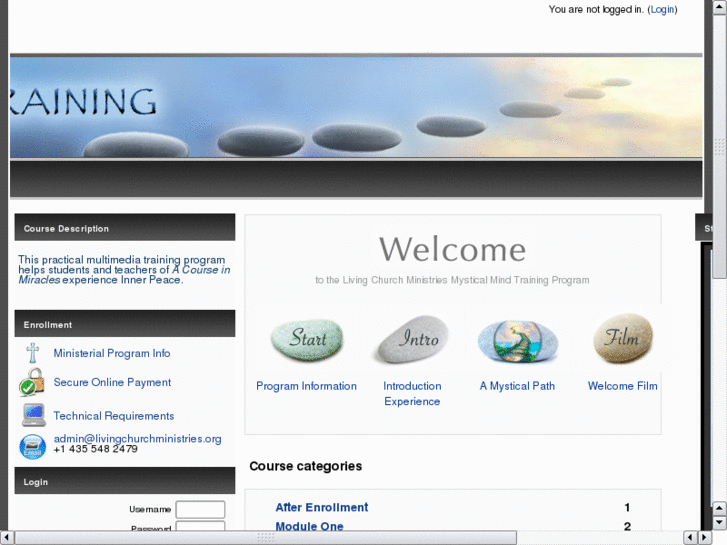Open the Introduction Experience link

pos(412,393)
